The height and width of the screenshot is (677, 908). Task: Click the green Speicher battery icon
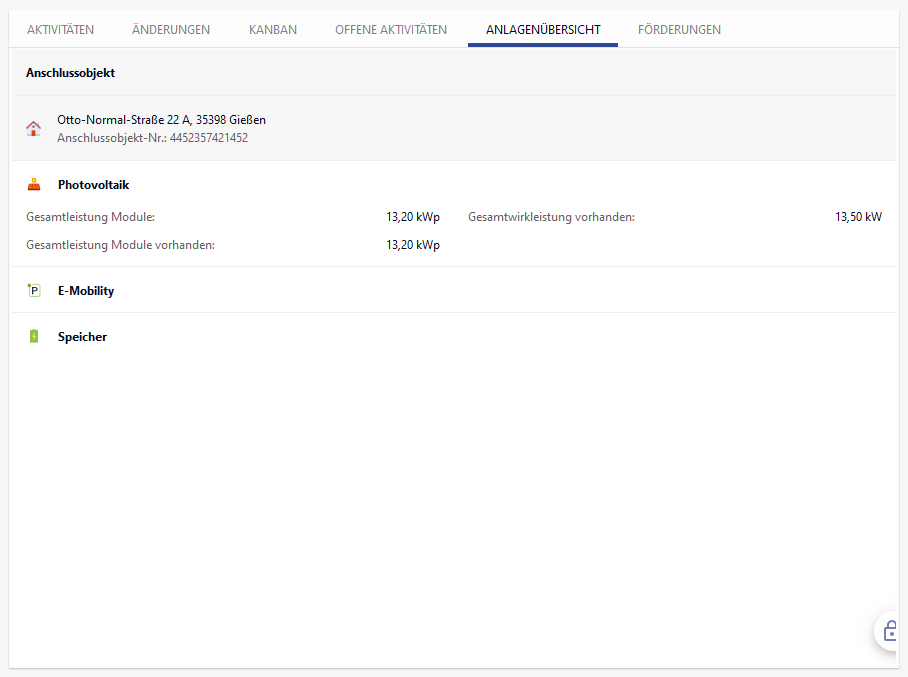pyautogui.click(x=34, y=337)
